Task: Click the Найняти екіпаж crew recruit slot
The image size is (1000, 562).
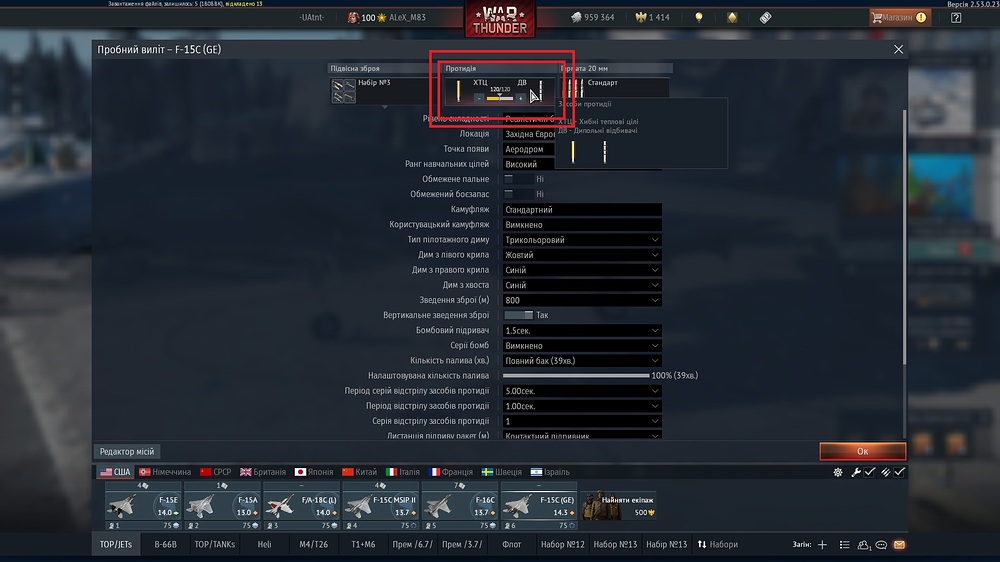Action: pyautogui.click(x=619, y=507)
